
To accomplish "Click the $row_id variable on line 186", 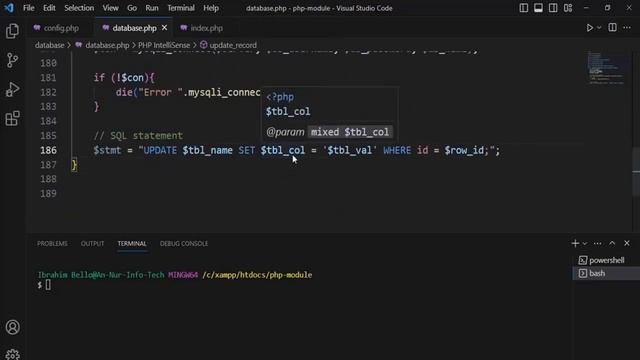I will click(x=464, y=150).
